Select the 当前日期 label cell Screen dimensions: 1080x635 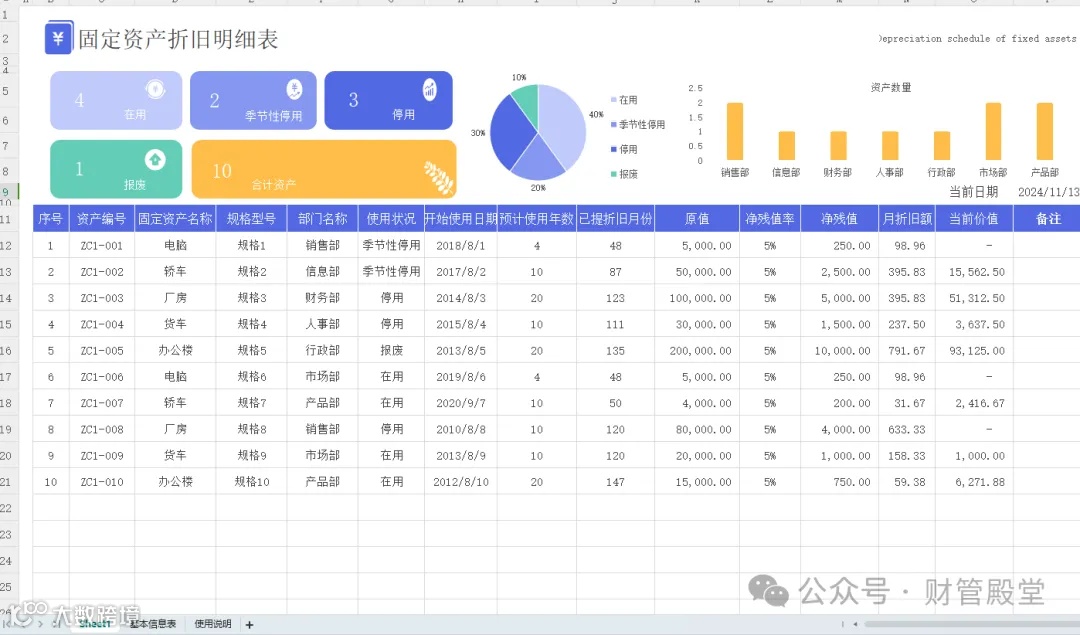(x=974, y=192)
